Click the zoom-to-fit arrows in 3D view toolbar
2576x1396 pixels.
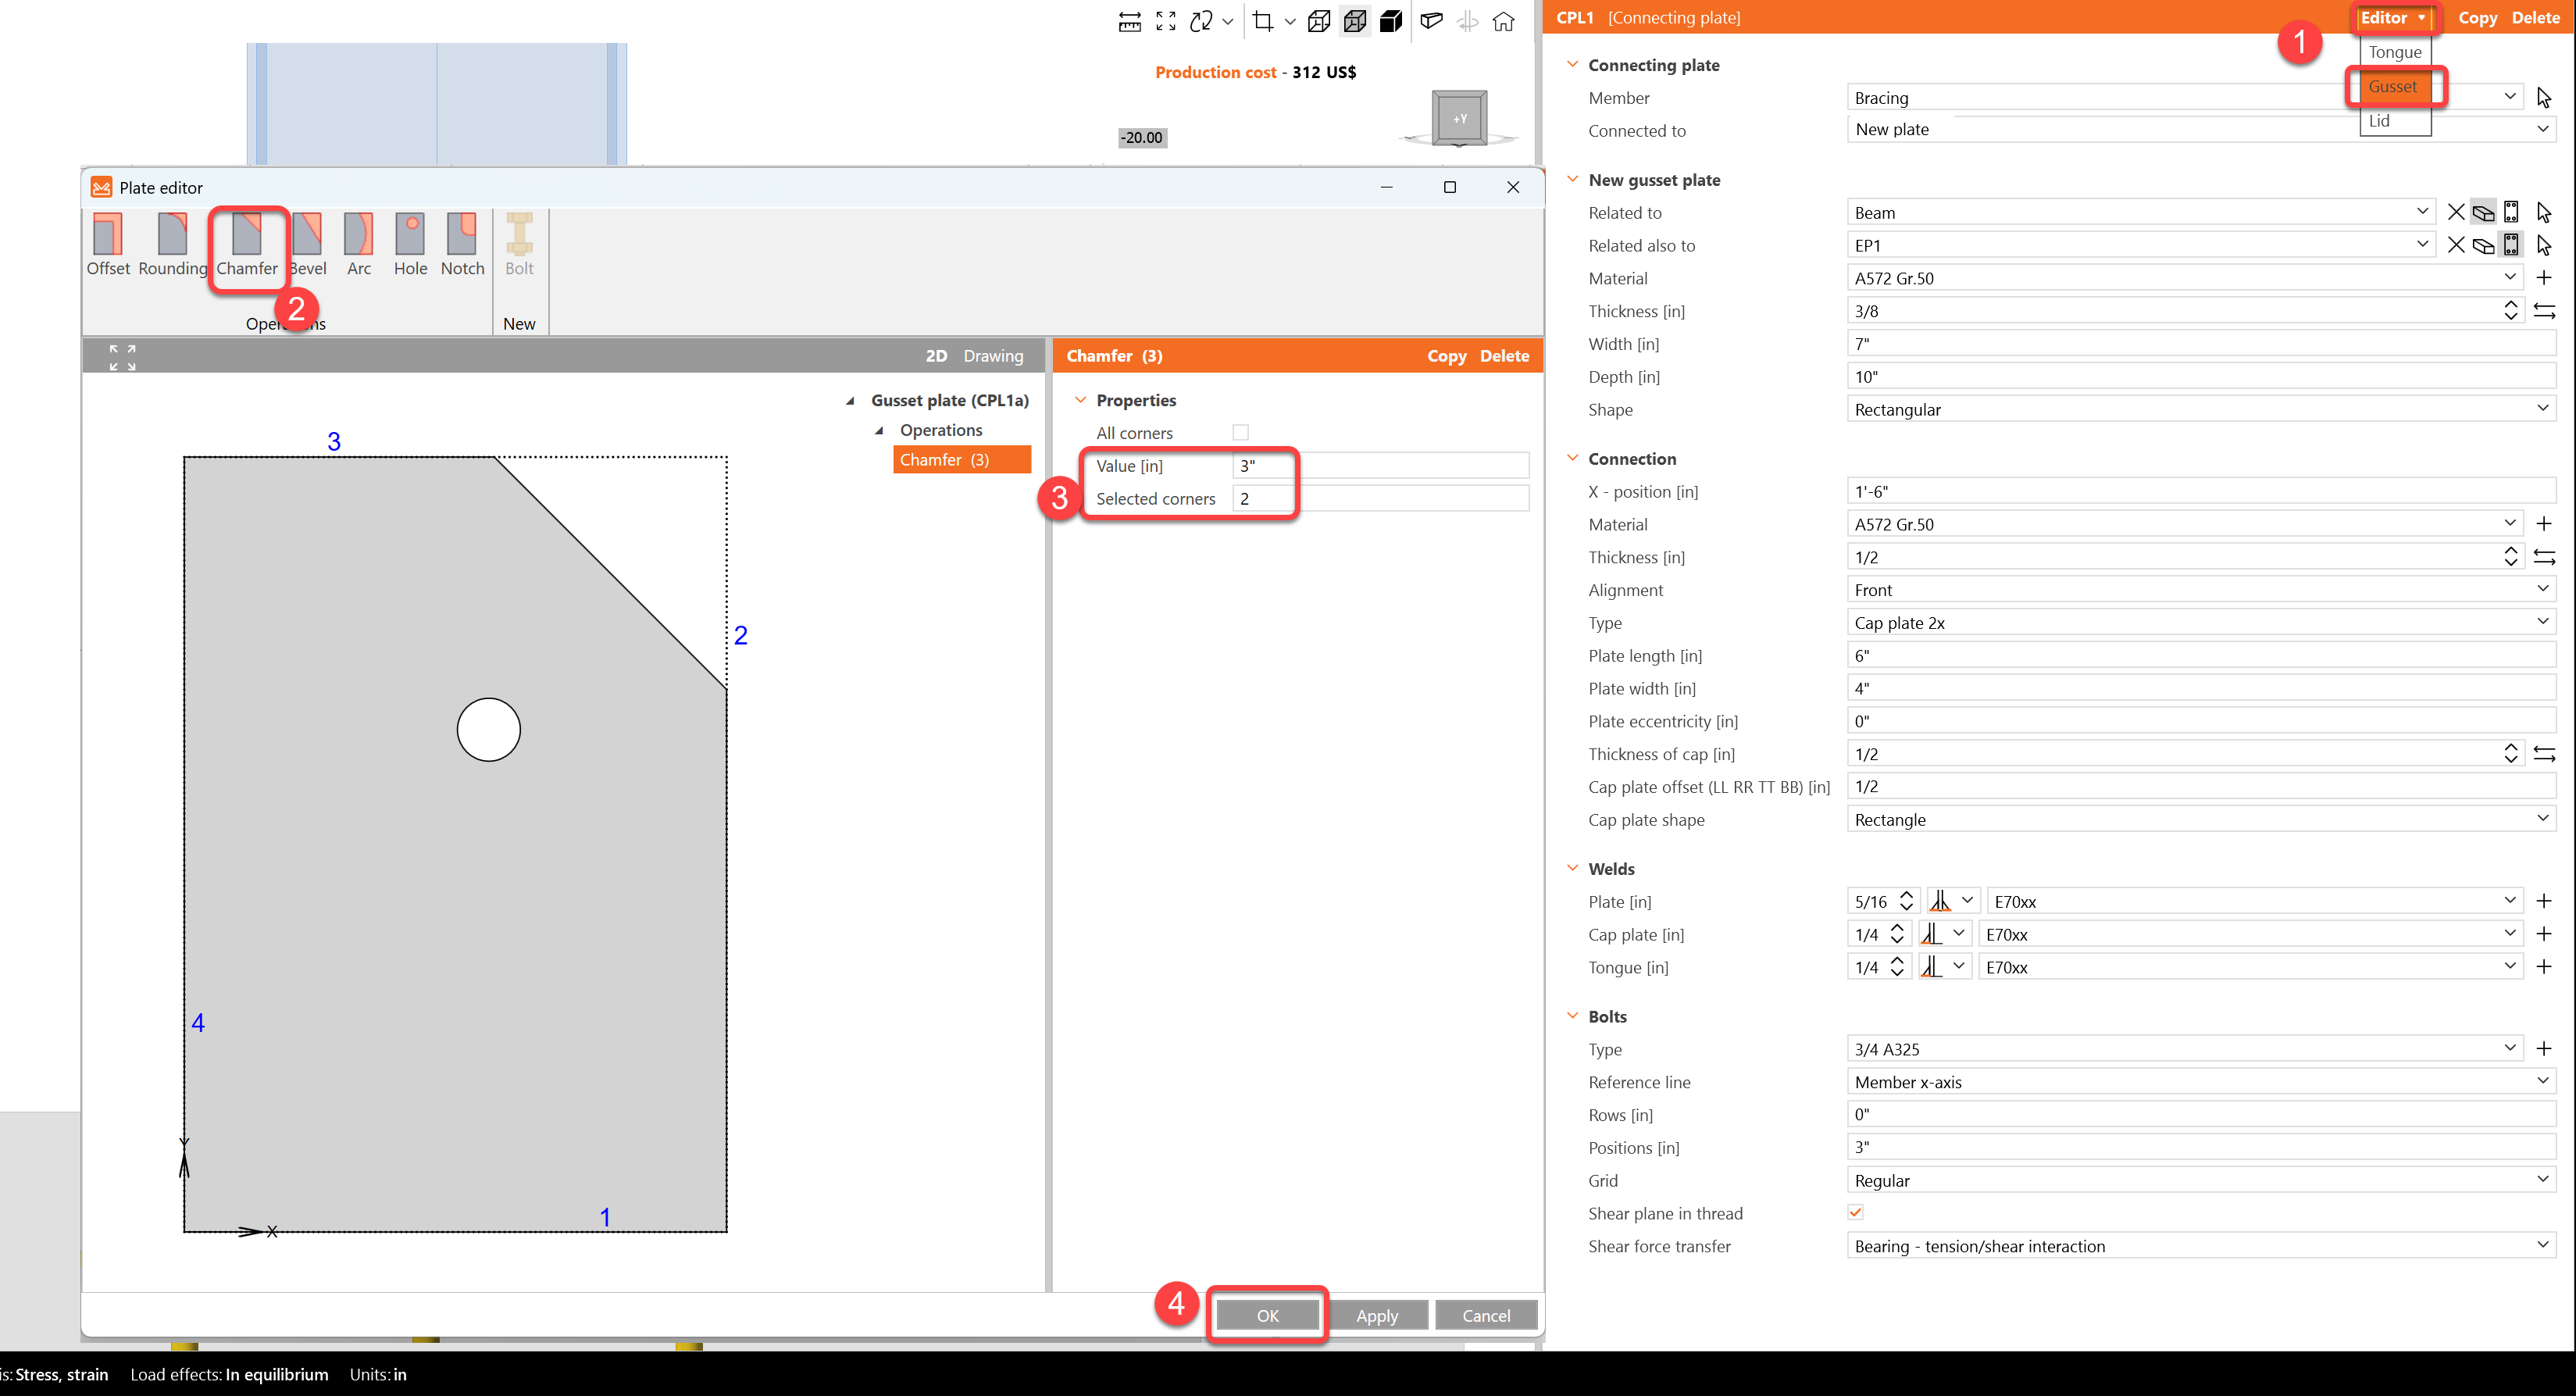(1166, 21)
